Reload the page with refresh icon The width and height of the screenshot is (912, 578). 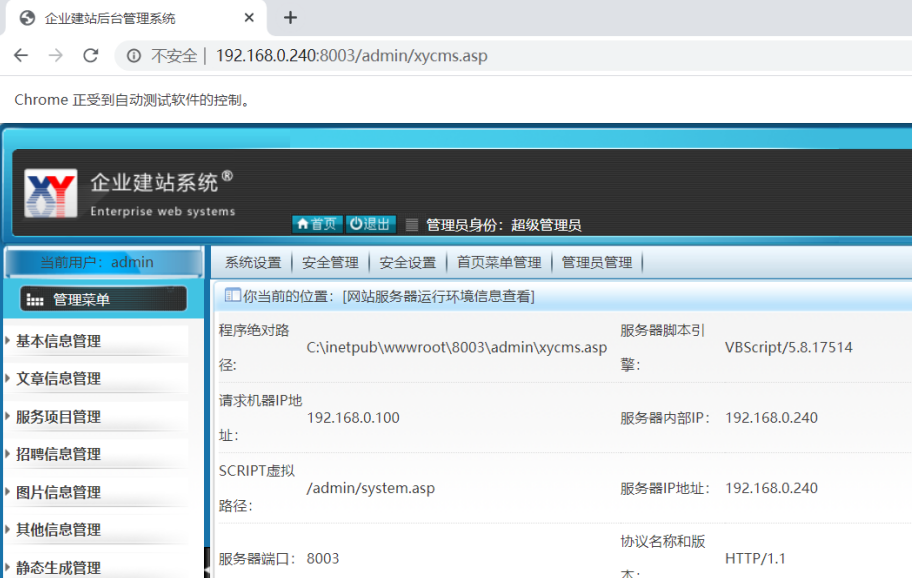pyautogui.click(x=91, y=55)
